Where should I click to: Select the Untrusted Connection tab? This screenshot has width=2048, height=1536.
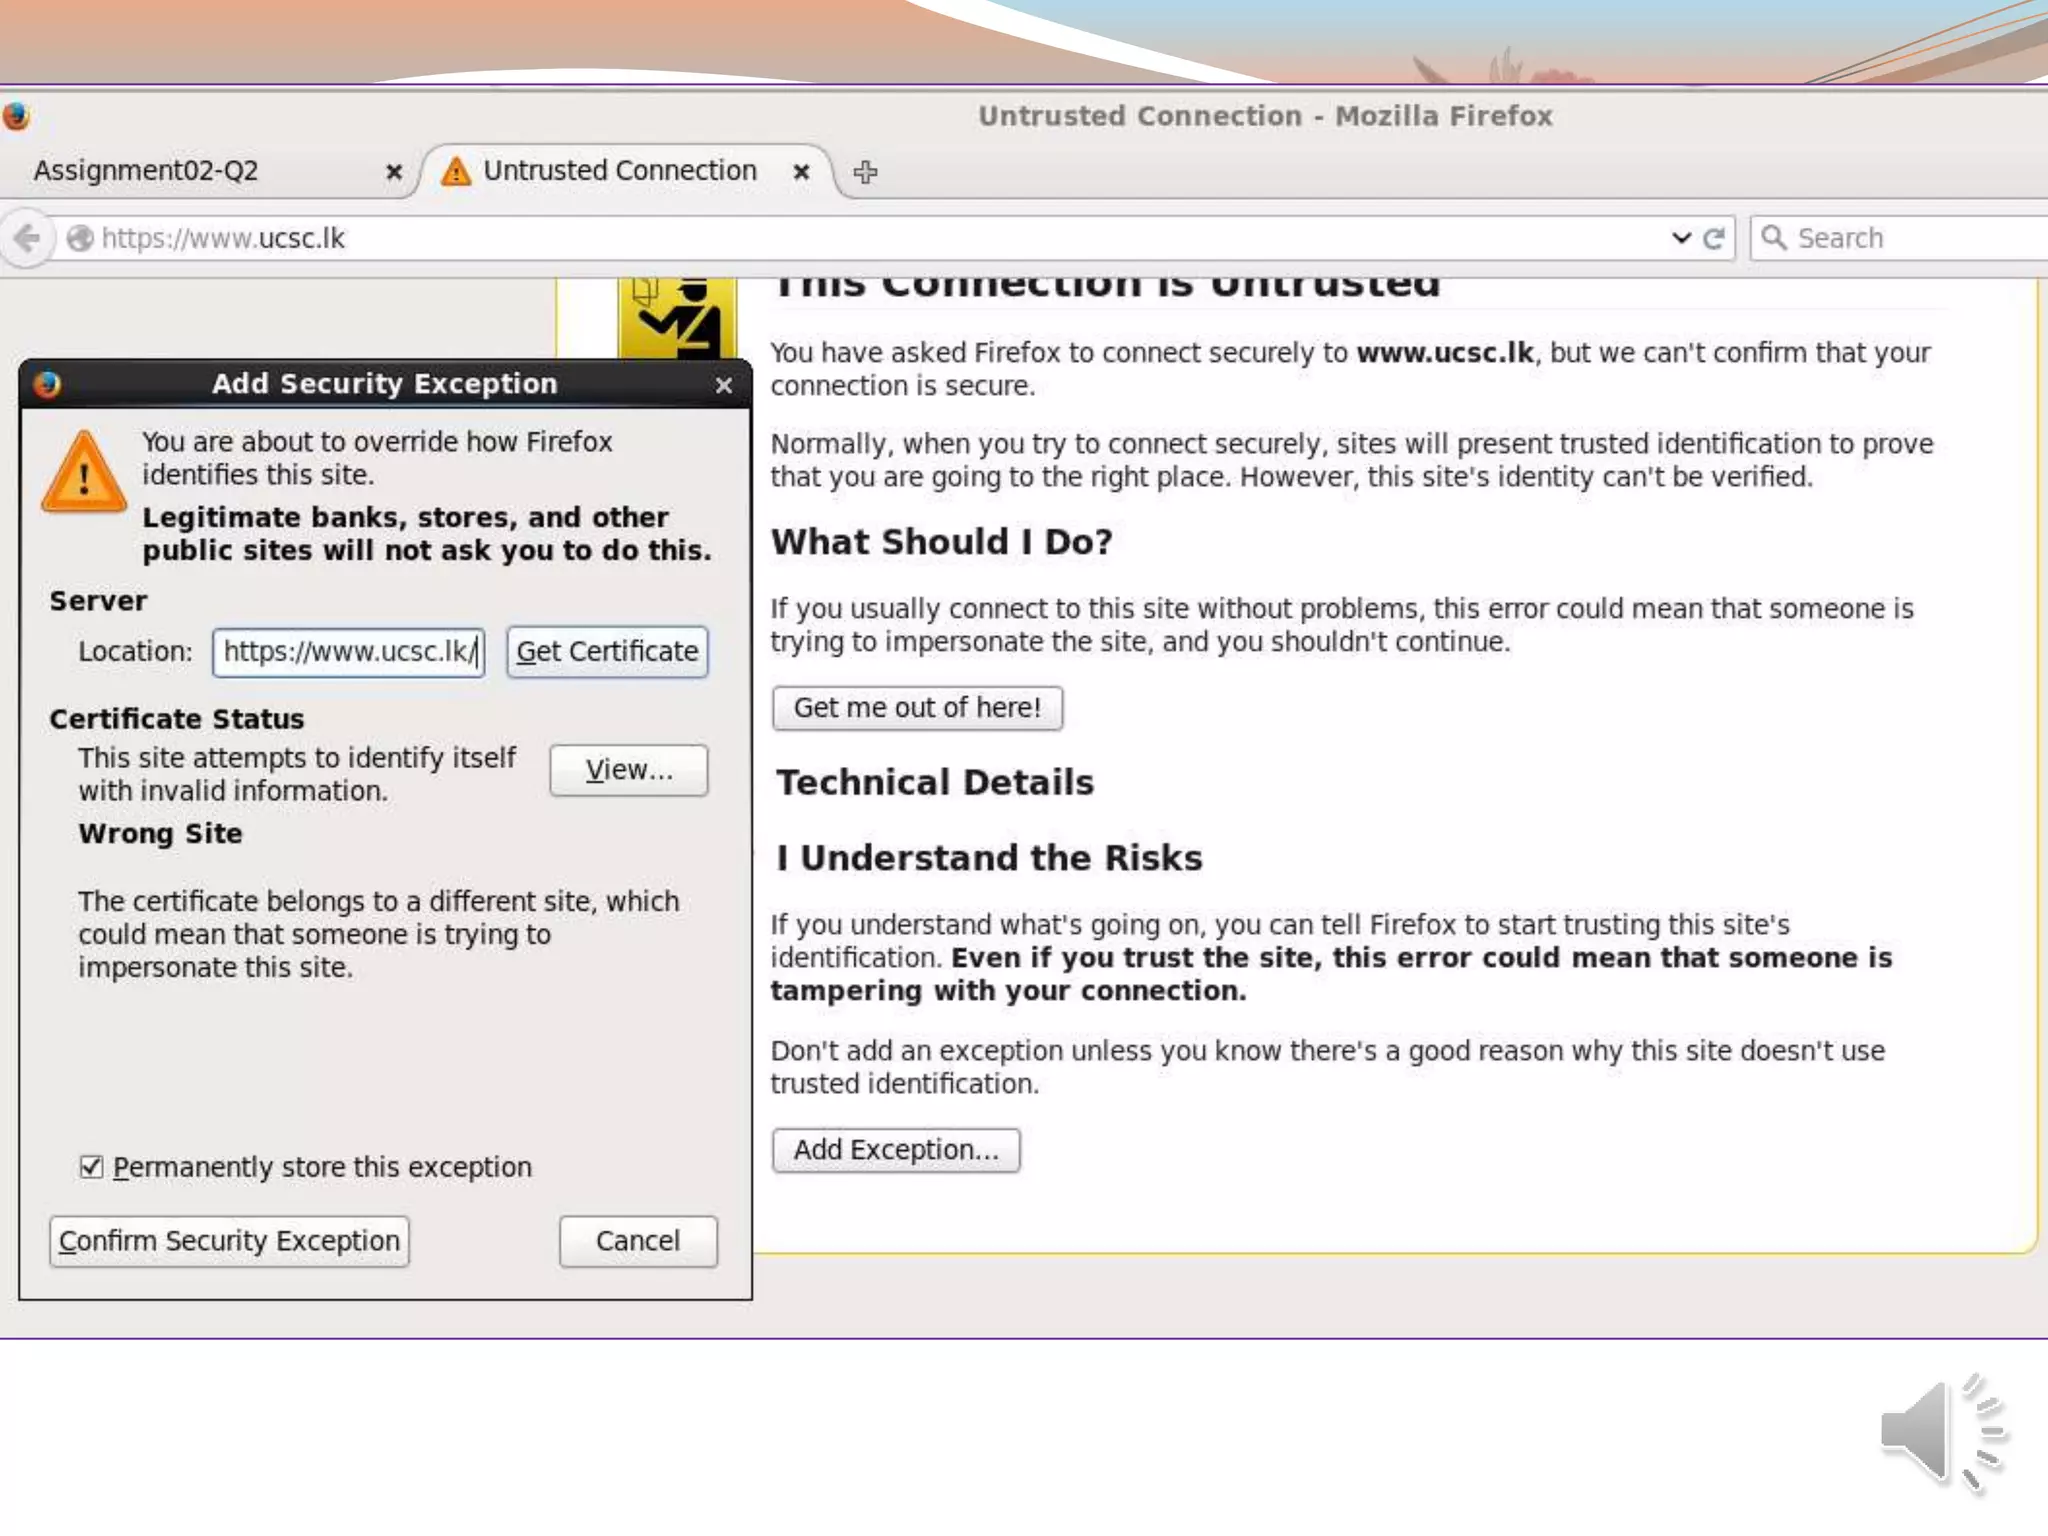[619, 171]
